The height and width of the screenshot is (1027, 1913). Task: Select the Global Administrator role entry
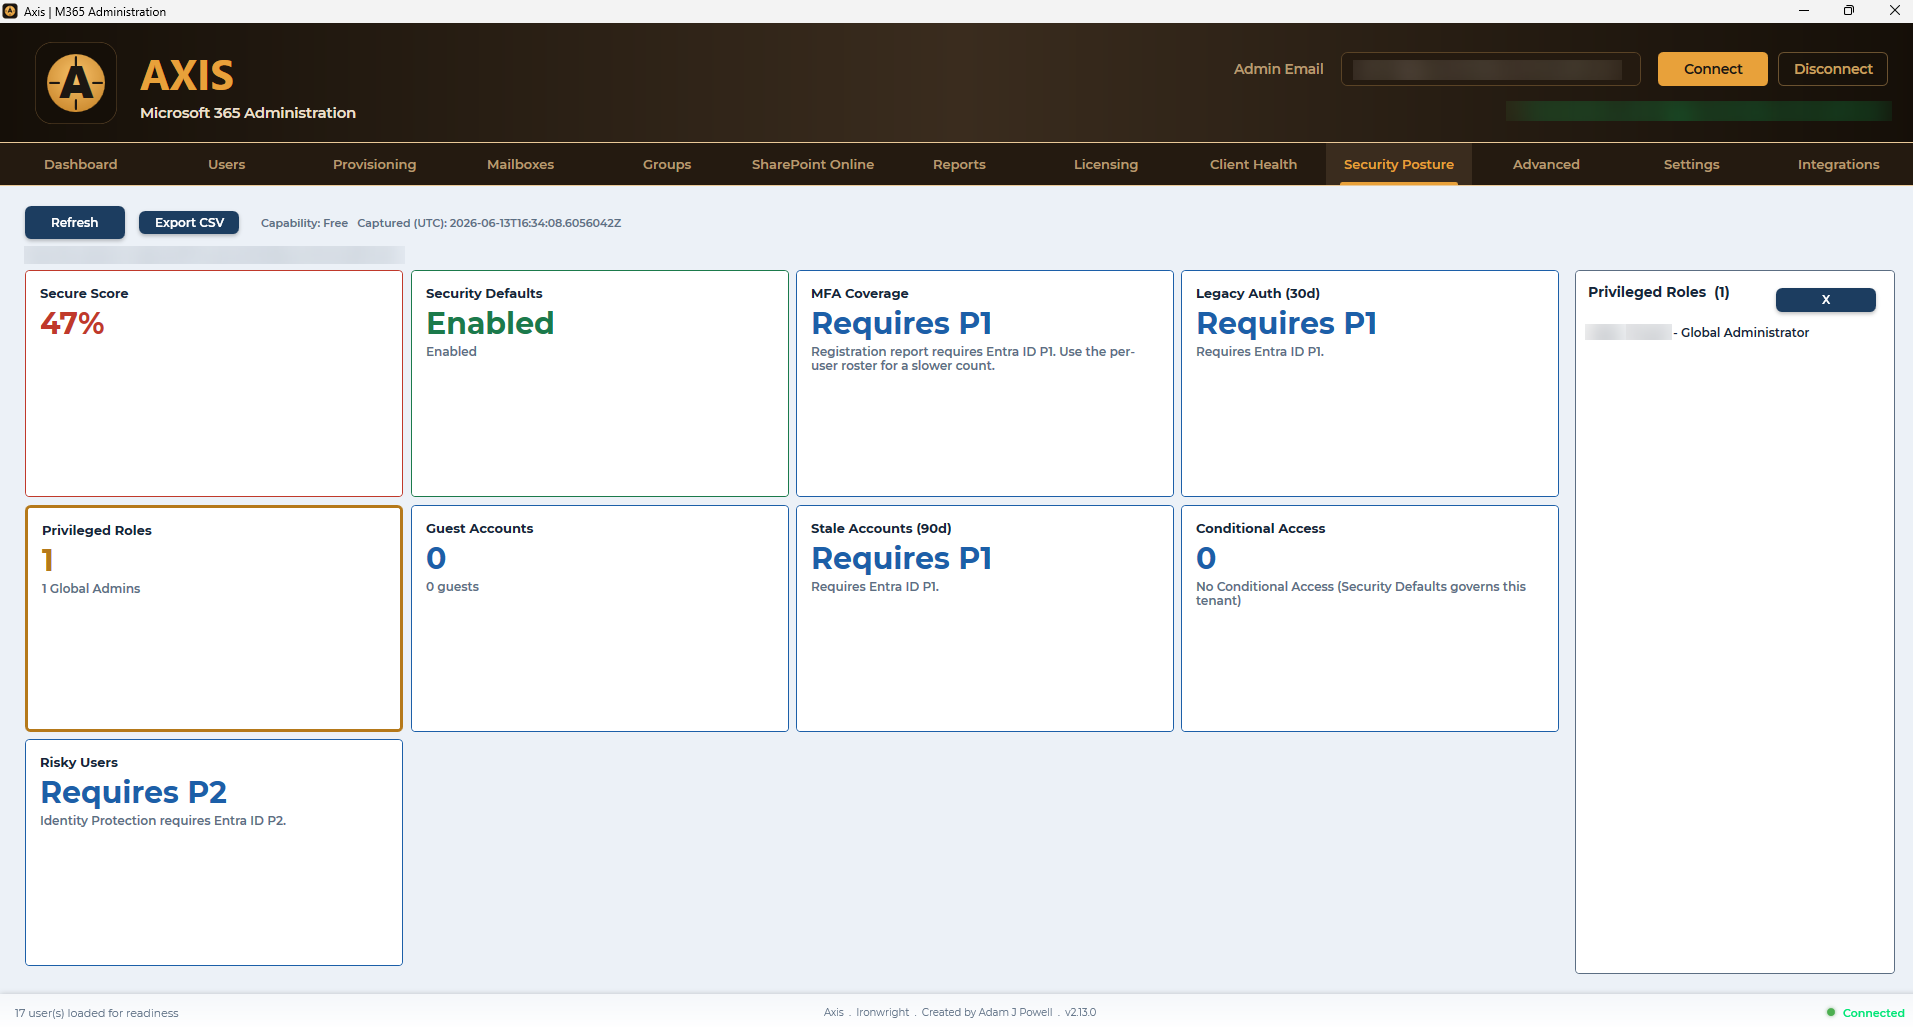[1698, 332]
